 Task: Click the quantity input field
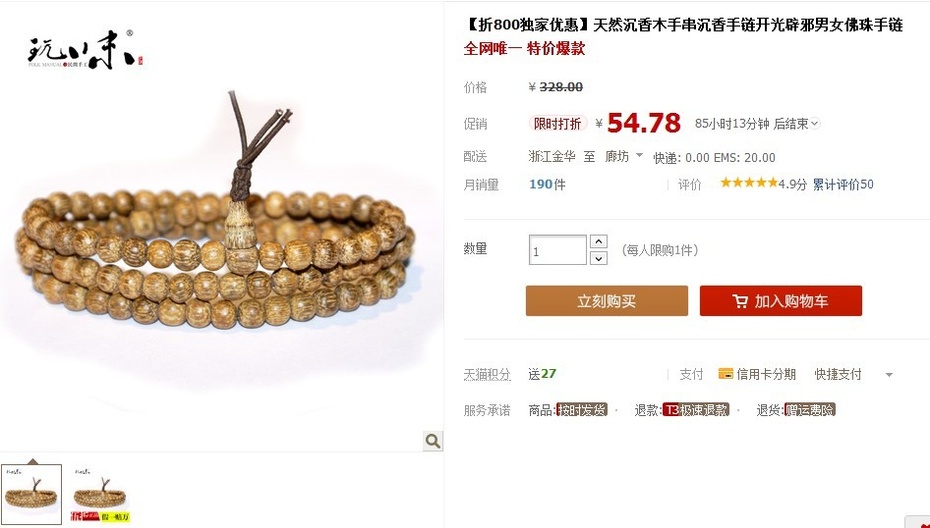tap(558, 250)
